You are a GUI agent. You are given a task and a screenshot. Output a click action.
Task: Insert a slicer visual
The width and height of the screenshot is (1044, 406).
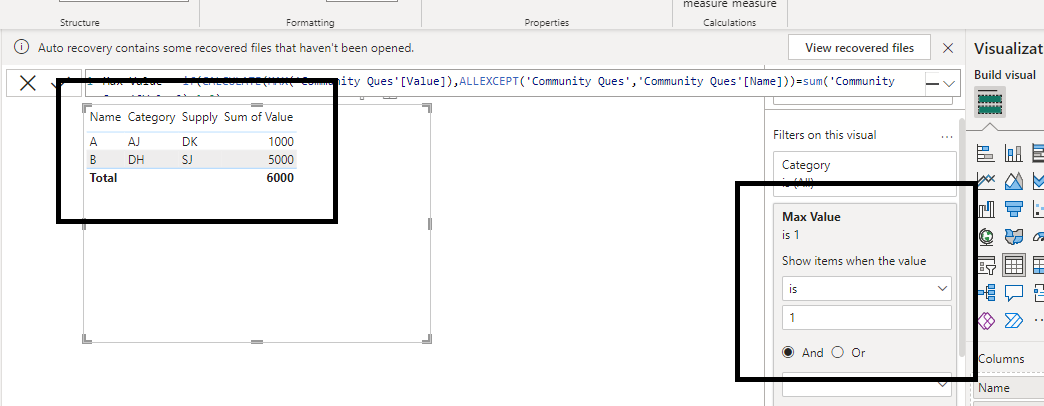pyautogui.click(x=985, y=265)
